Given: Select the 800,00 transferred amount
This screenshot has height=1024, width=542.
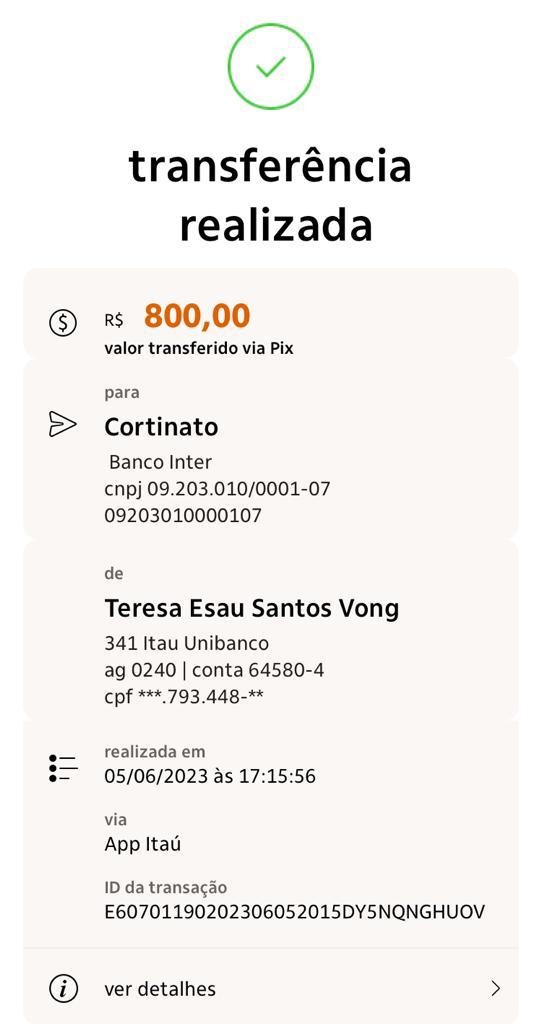Looking at the screenshot, I should tap(197, 316).
